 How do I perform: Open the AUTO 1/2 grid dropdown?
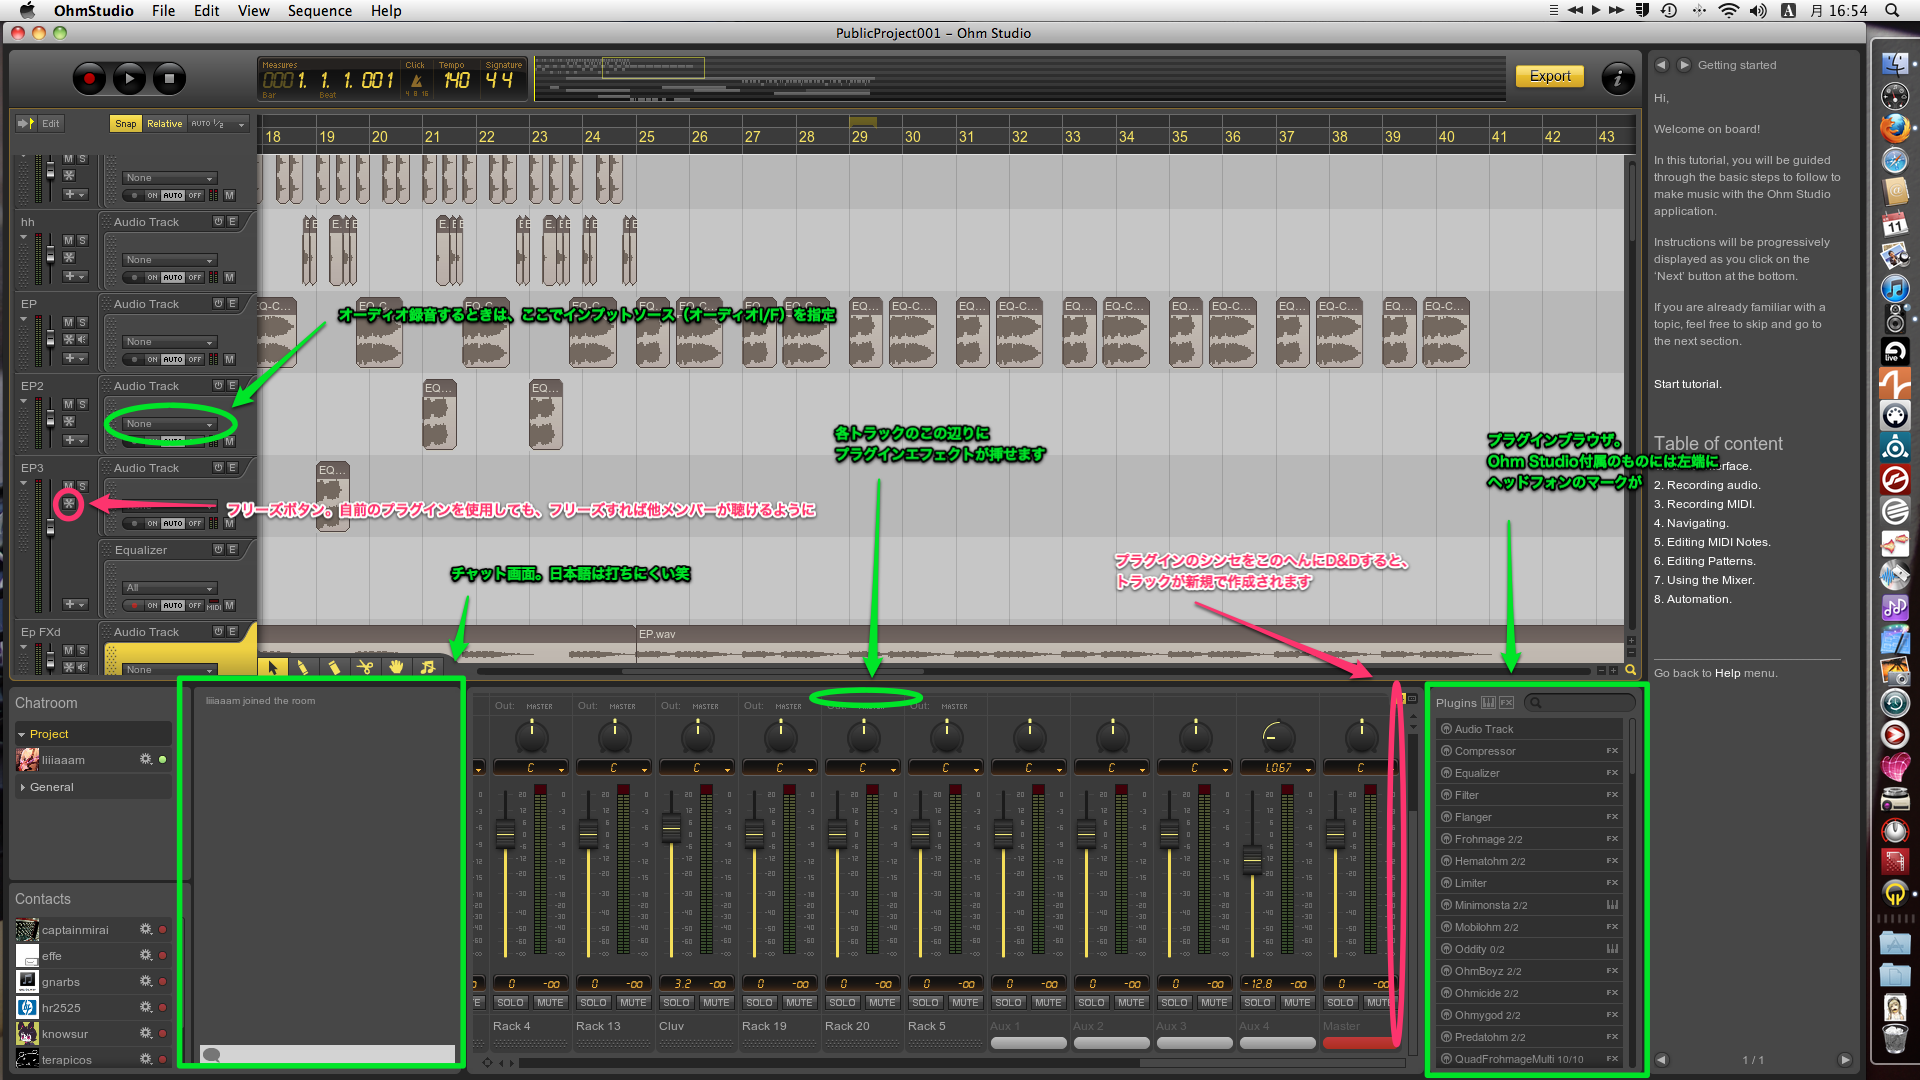pyautogui.click(x=219, y=124)
